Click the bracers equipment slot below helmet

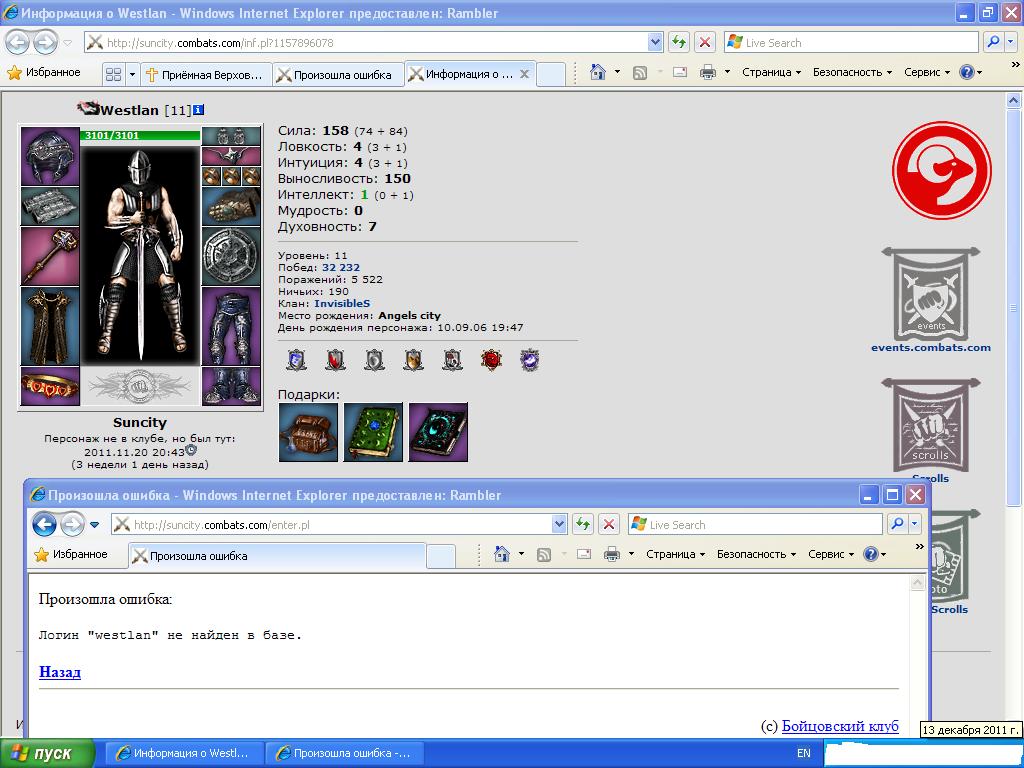point(50,206)
